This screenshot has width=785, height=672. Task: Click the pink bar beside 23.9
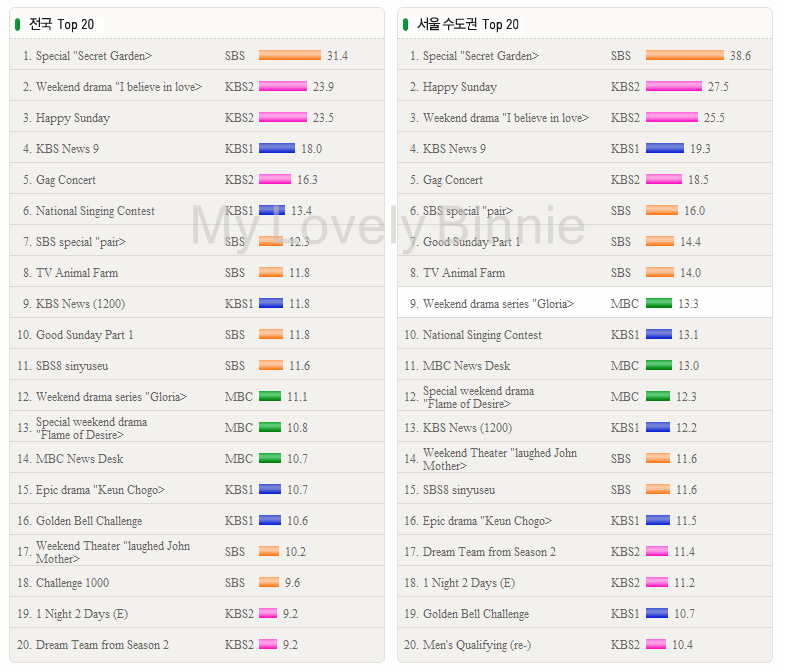tap(283, 86)
